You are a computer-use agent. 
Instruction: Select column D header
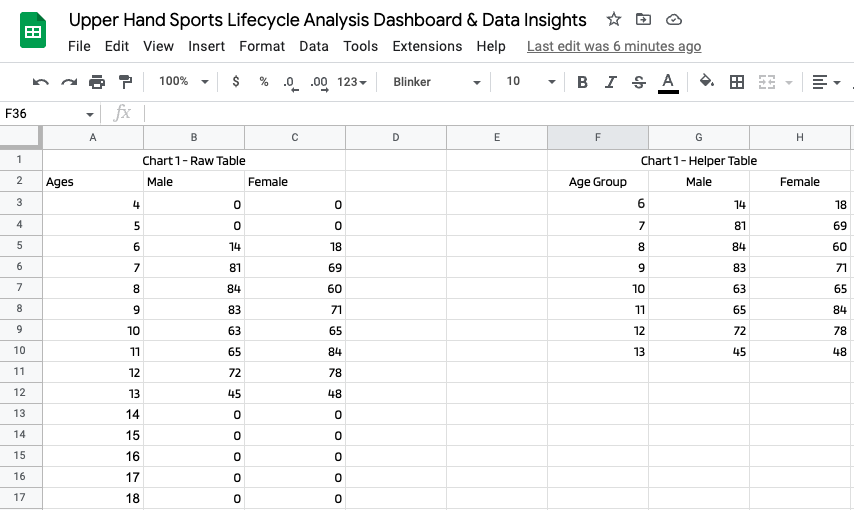tap(396, 137)
